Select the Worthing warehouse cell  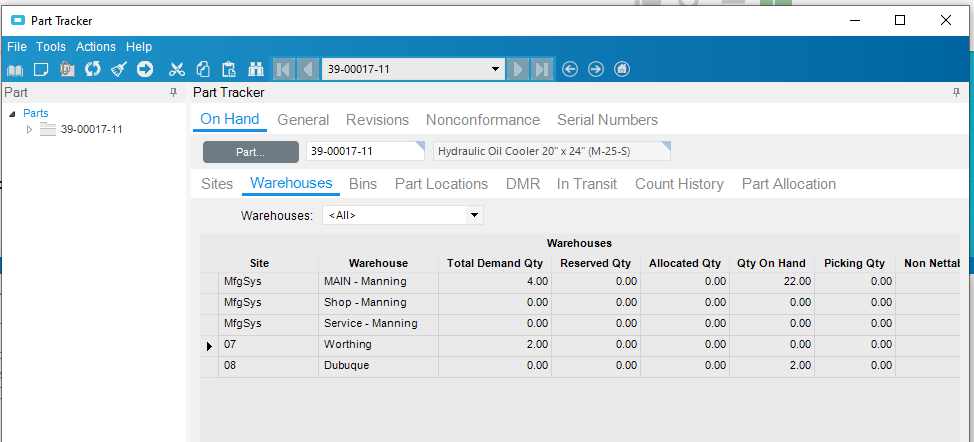pyautogui.click(x=378, y=345)
